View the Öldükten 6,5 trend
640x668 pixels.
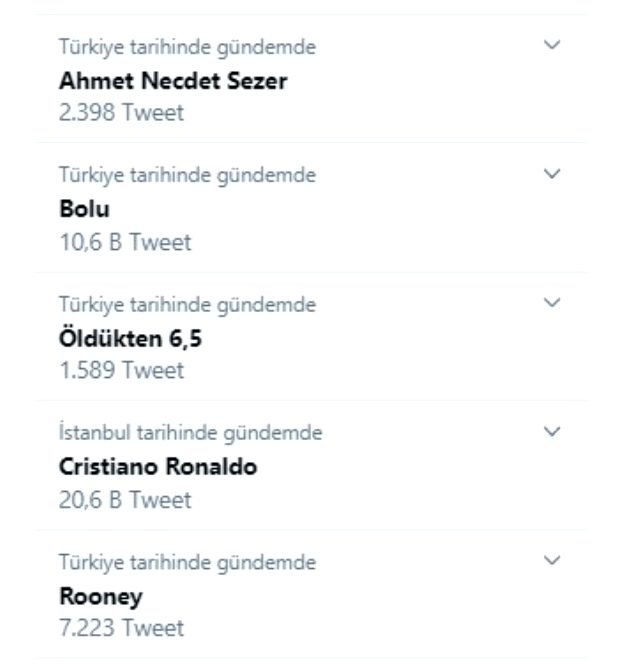pyautogui.click(x=130, y=339)
